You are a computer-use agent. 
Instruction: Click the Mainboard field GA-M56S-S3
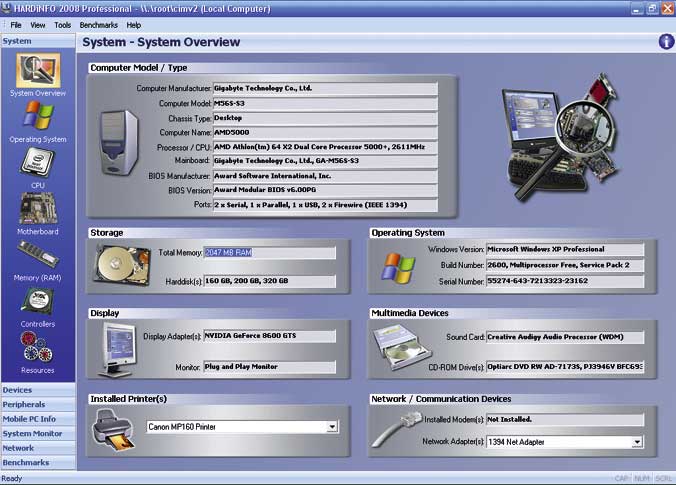pyautogui.click(x=325, y=161)
